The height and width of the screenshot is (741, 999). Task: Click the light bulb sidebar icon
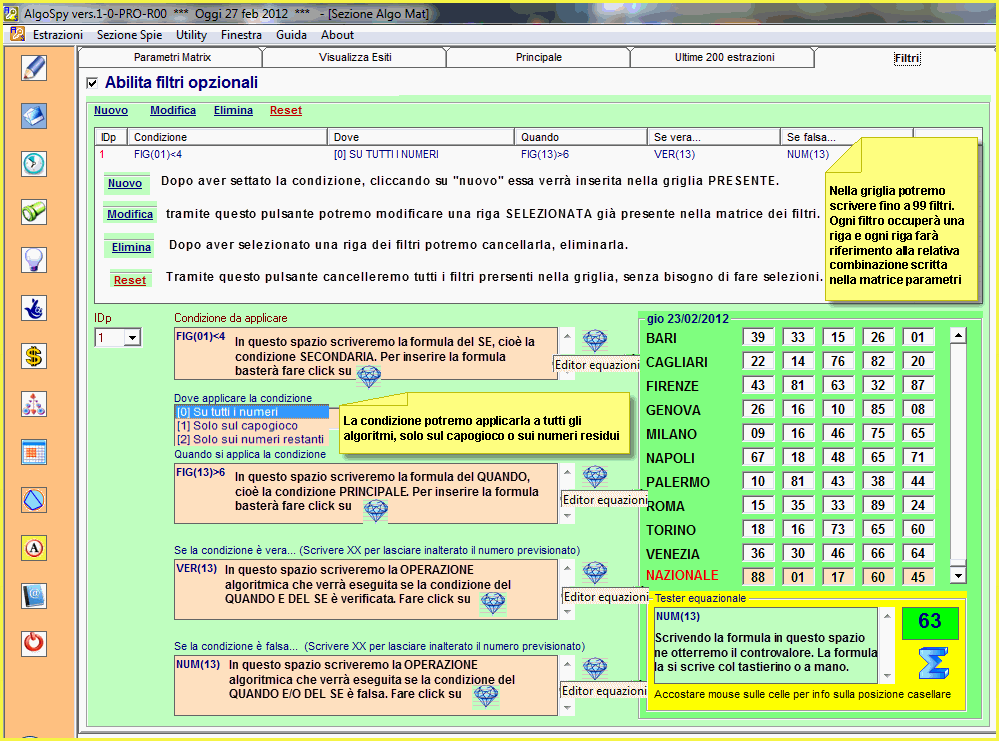34,260
